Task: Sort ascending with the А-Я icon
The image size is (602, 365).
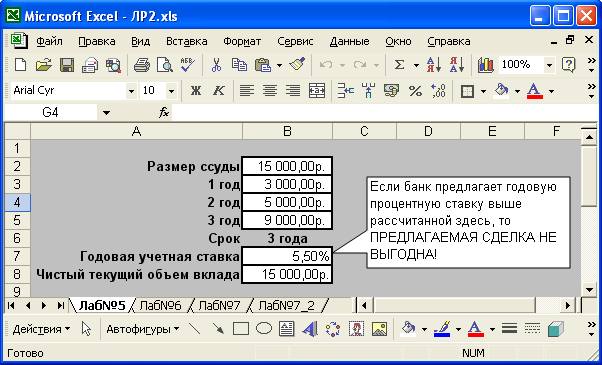Action: pyautogui.click(x=434, y=65)
